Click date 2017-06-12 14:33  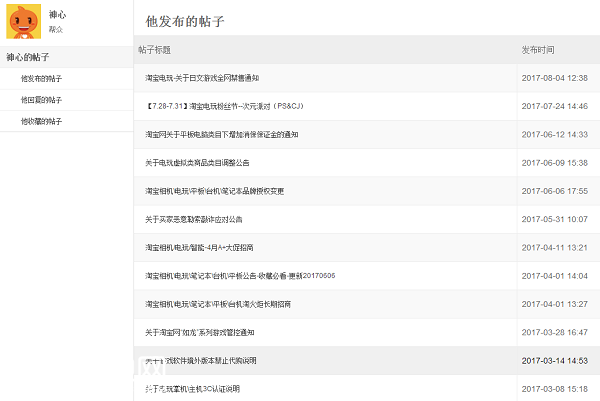pyautogui.click(x=555, y=135)
